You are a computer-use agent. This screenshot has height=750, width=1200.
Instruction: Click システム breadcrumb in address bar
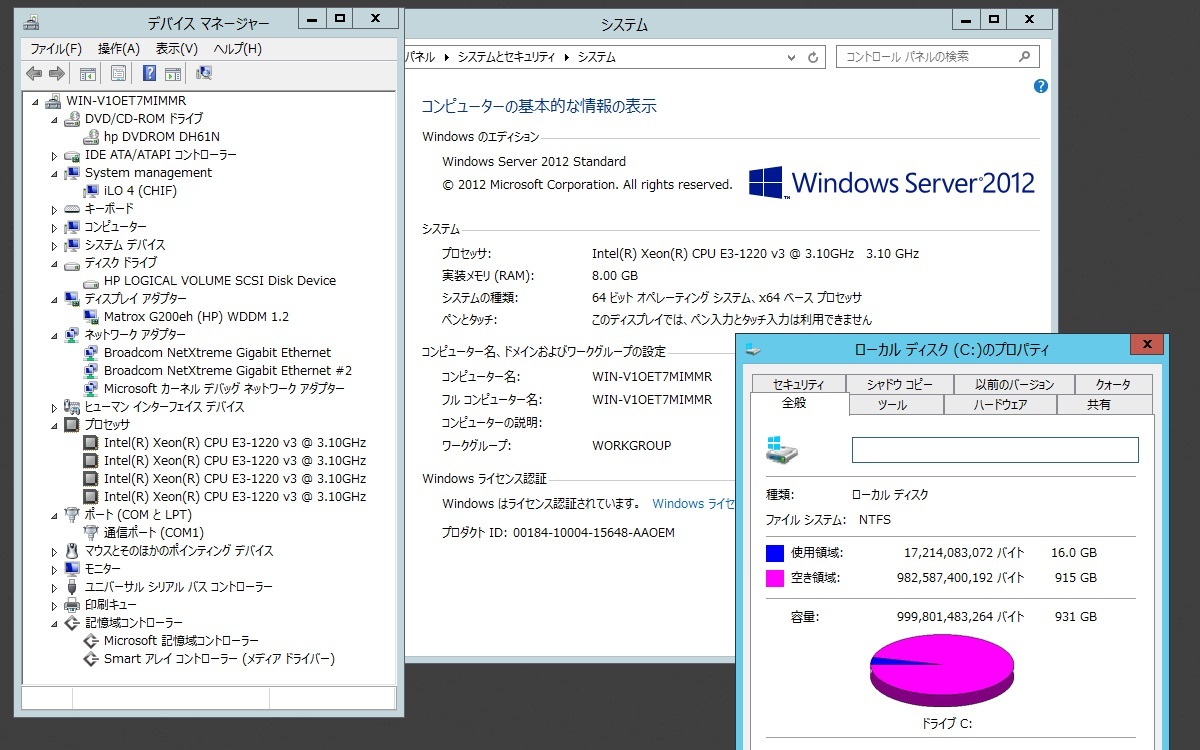pos(597,57)
